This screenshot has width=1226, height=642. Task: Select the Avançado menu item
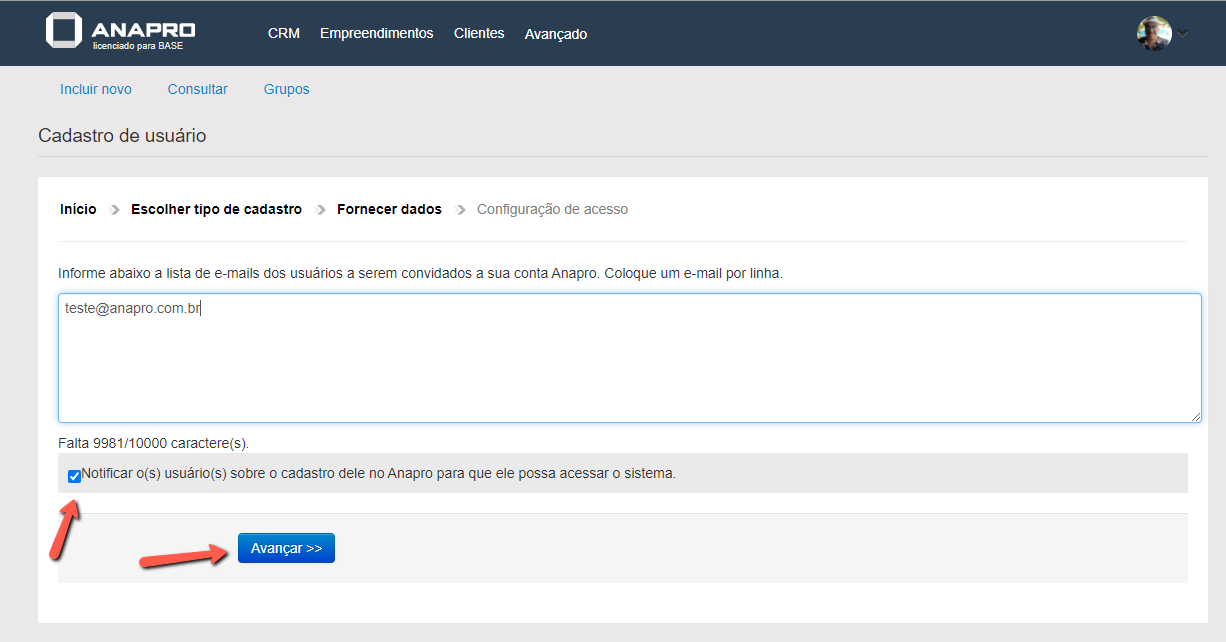pos(556,34)
